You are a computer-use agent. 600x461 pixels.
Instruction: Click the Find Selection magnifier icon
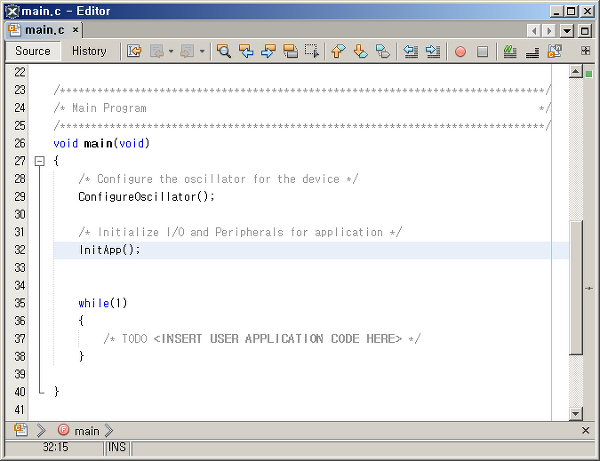click(x=224, y=51)
